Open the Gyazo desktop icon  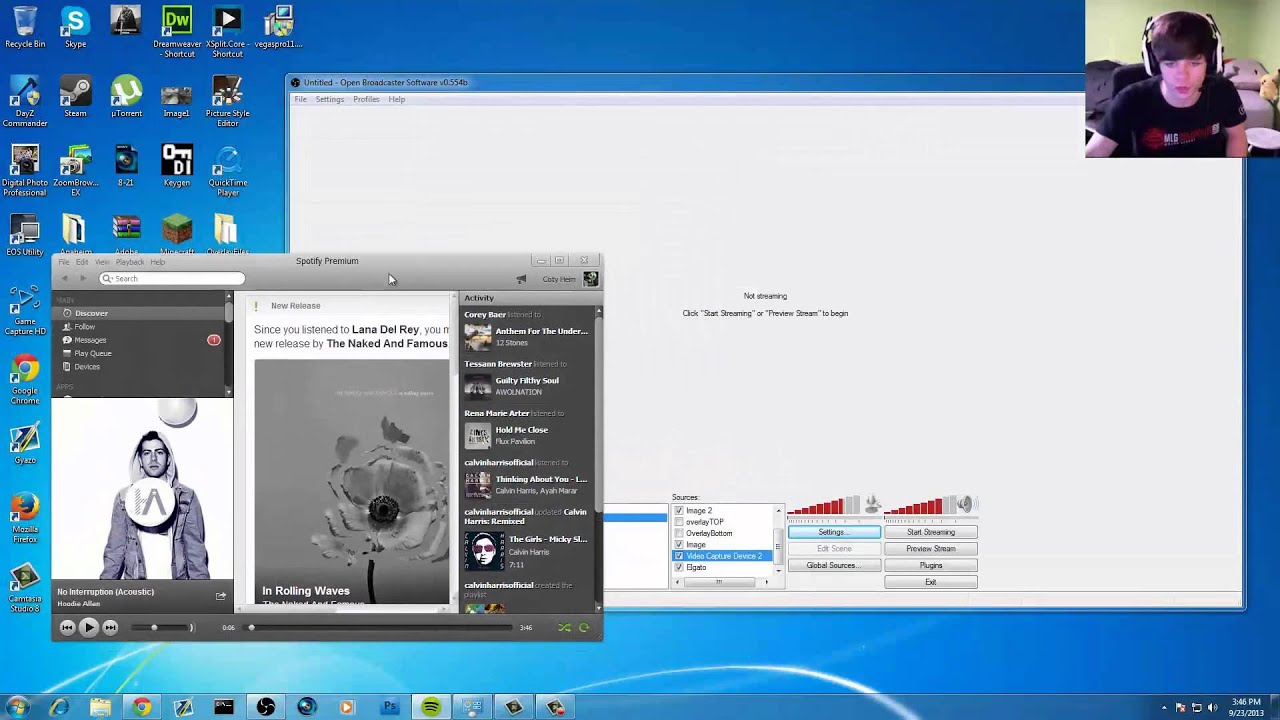(25, 445)
